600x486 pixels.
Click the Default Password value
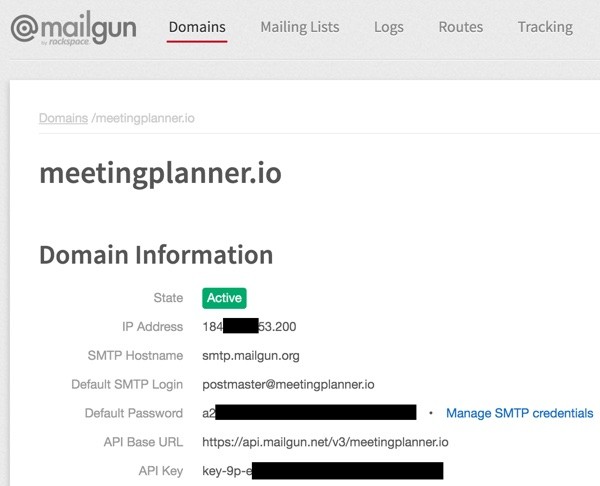tap(309, 413)
